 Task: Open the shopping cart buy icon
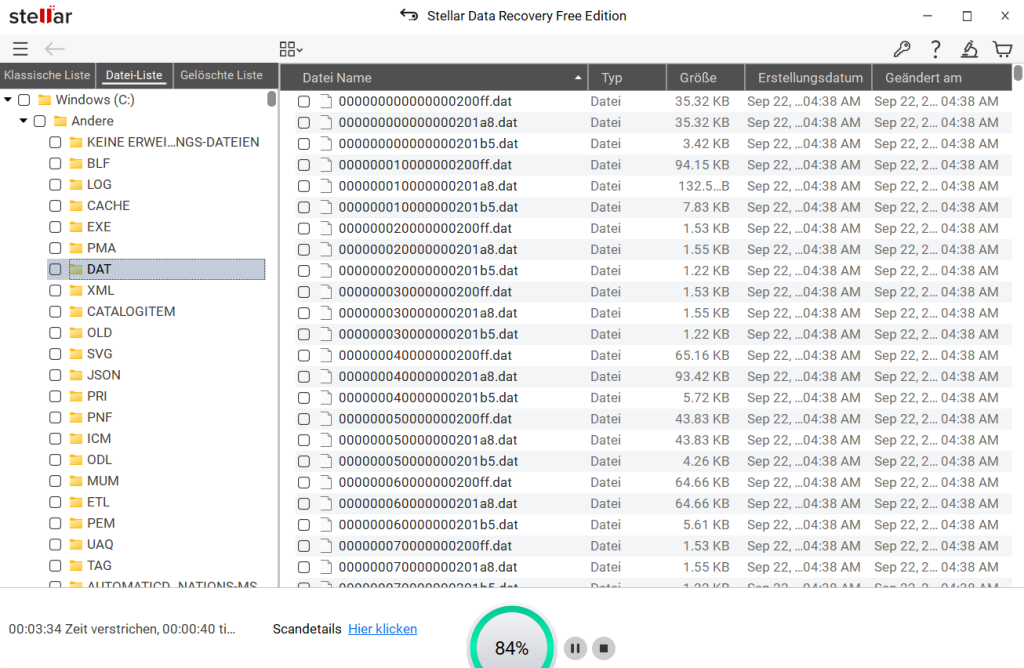tap(1002, 49)
